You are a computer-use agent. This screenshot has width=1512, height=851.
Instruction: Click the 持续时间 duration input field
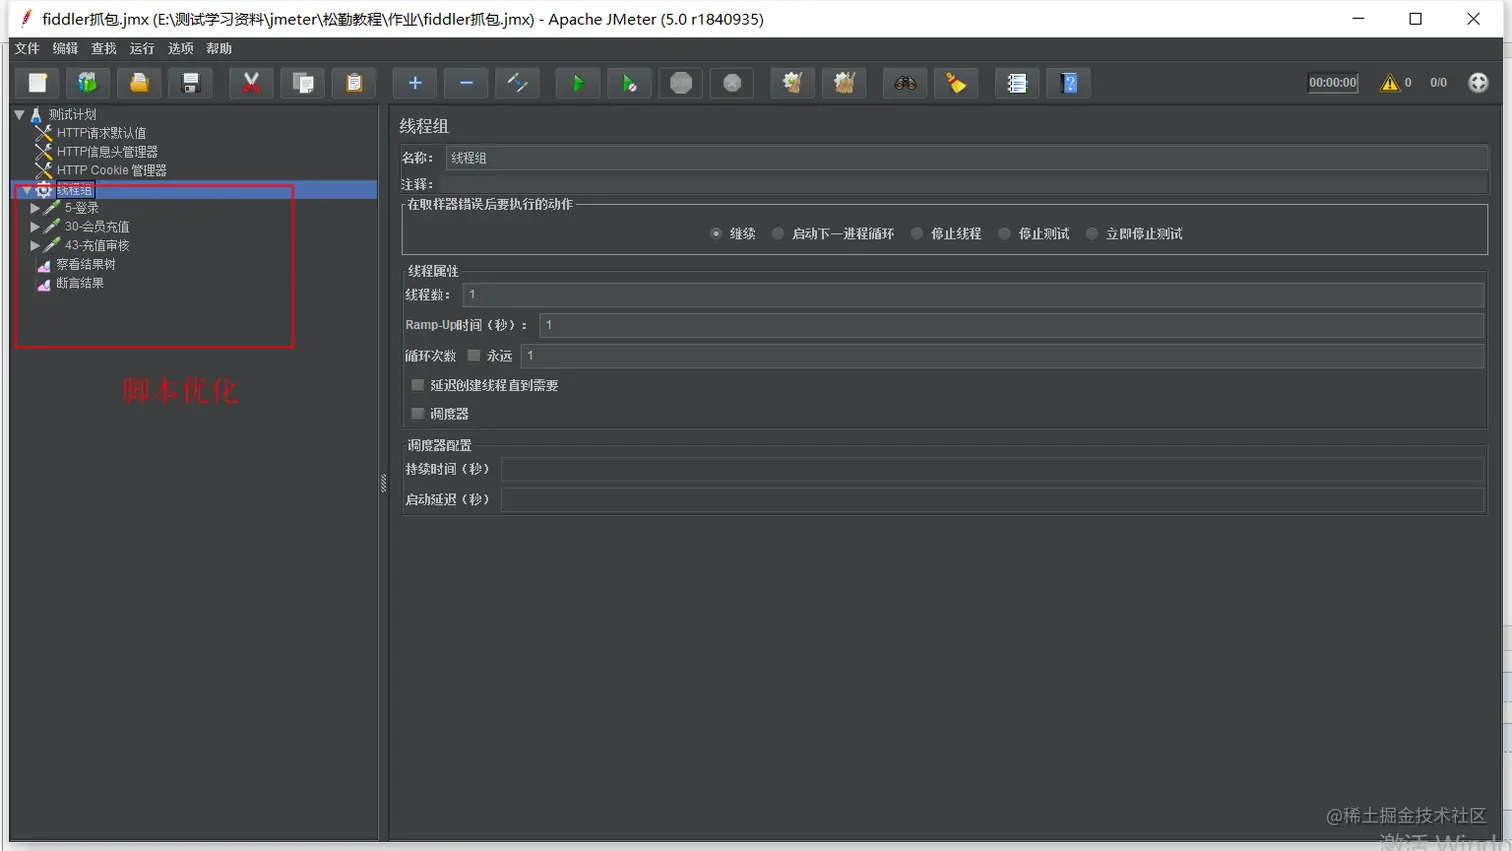[x=992, y=469]
